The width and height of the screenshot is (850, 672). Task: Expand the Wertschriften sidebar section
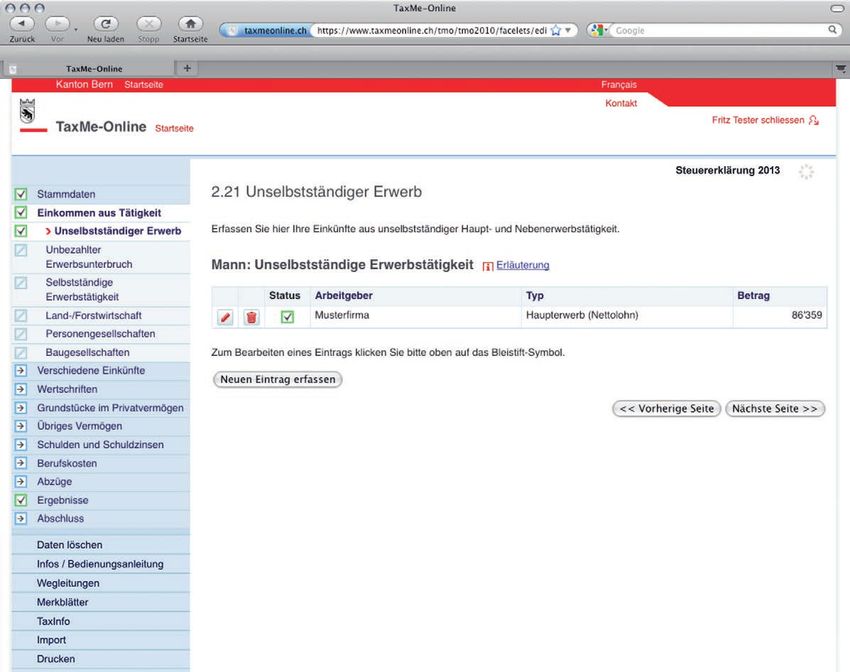tap(20, 389)
